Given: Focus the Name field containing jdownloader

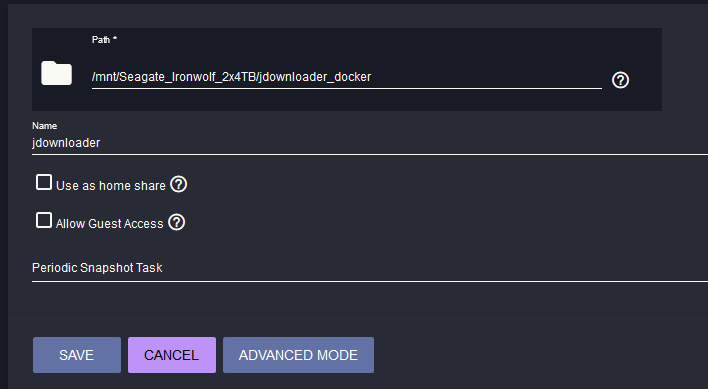Looking at the screenshot, I should tap(370, 143).
